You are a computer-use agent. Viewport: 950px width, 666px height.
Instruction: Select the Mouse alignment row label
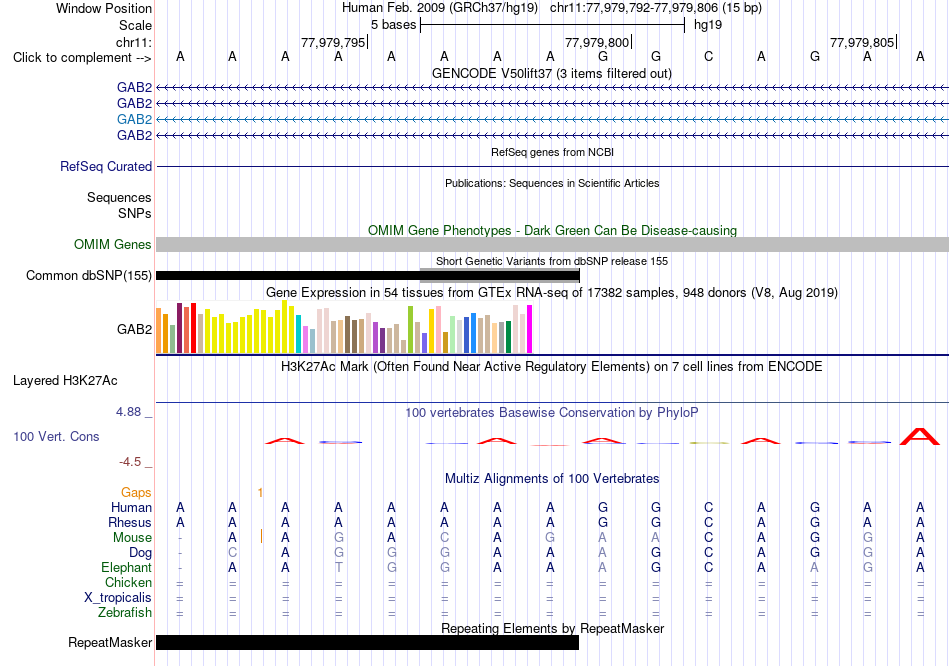click(x=132, y=538)
